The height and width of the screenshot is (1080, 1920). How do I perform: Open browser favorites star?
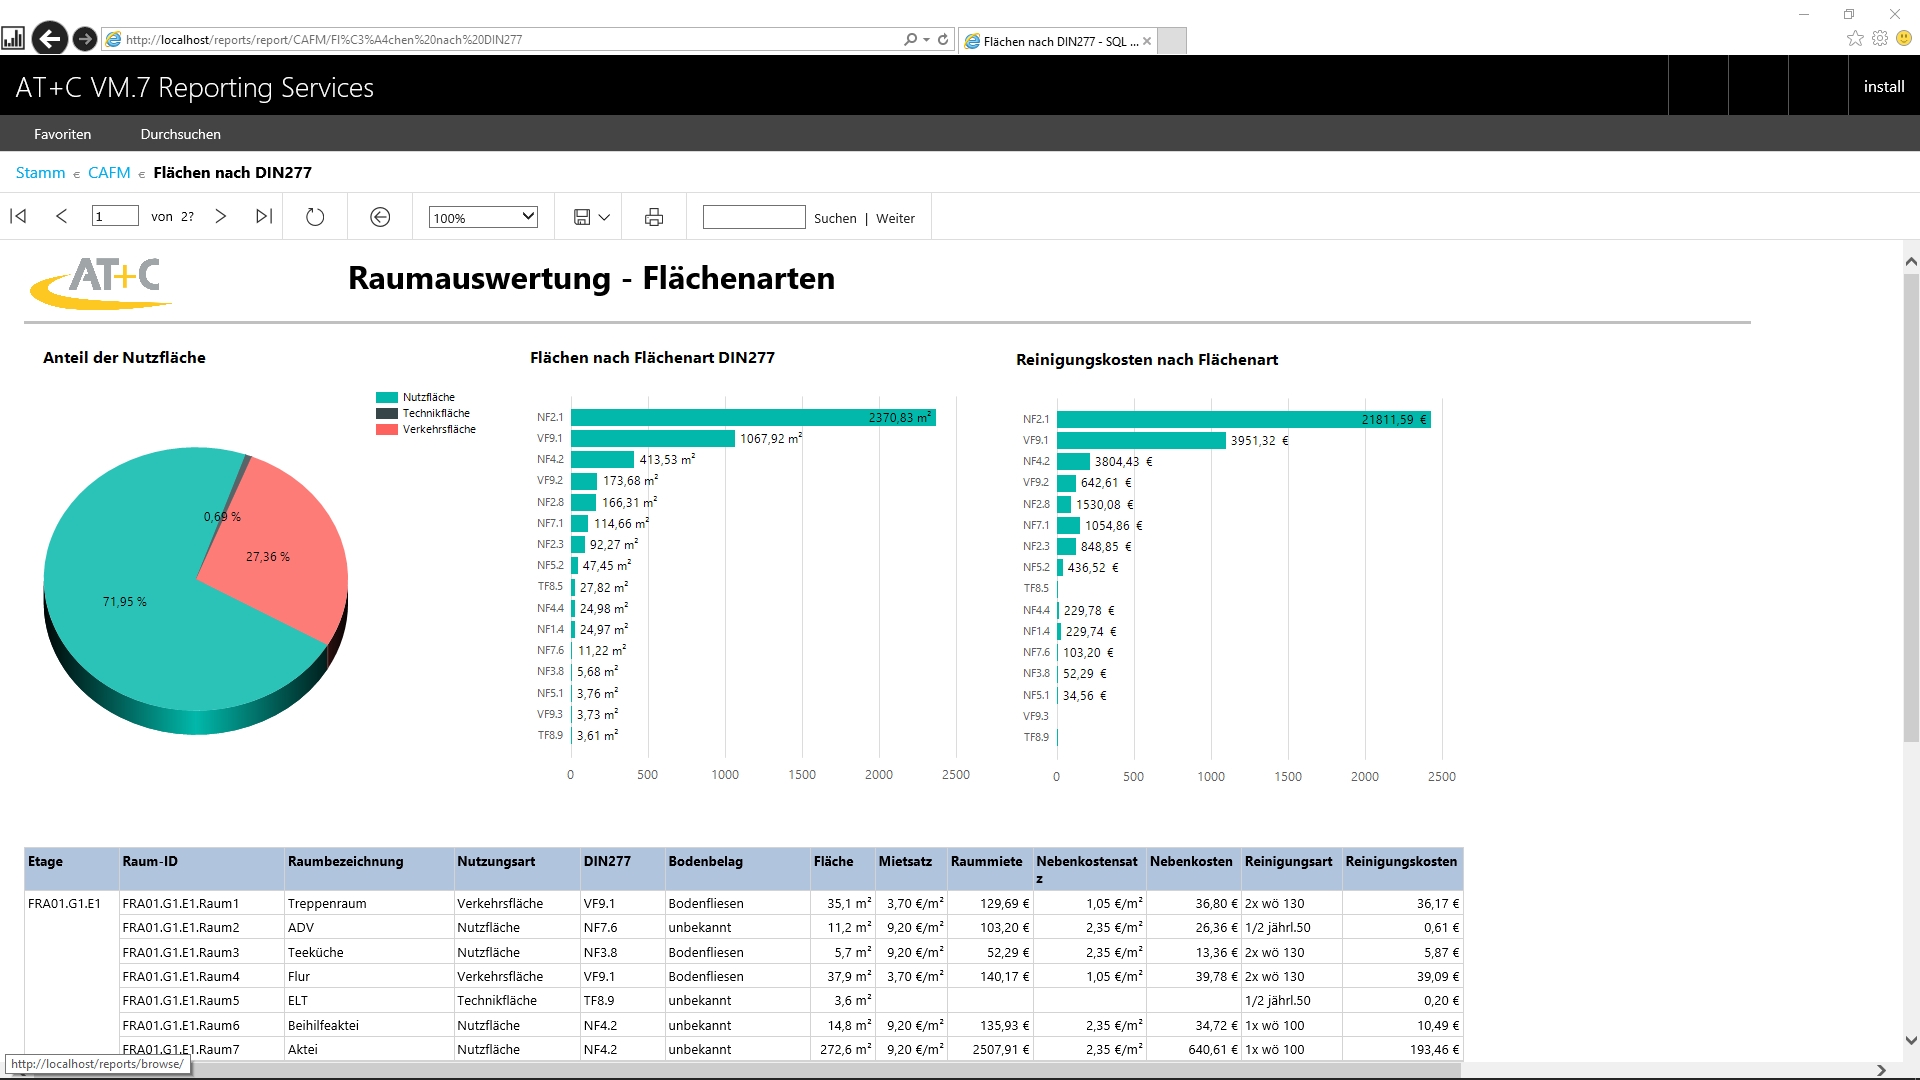tap(1855, 38)
